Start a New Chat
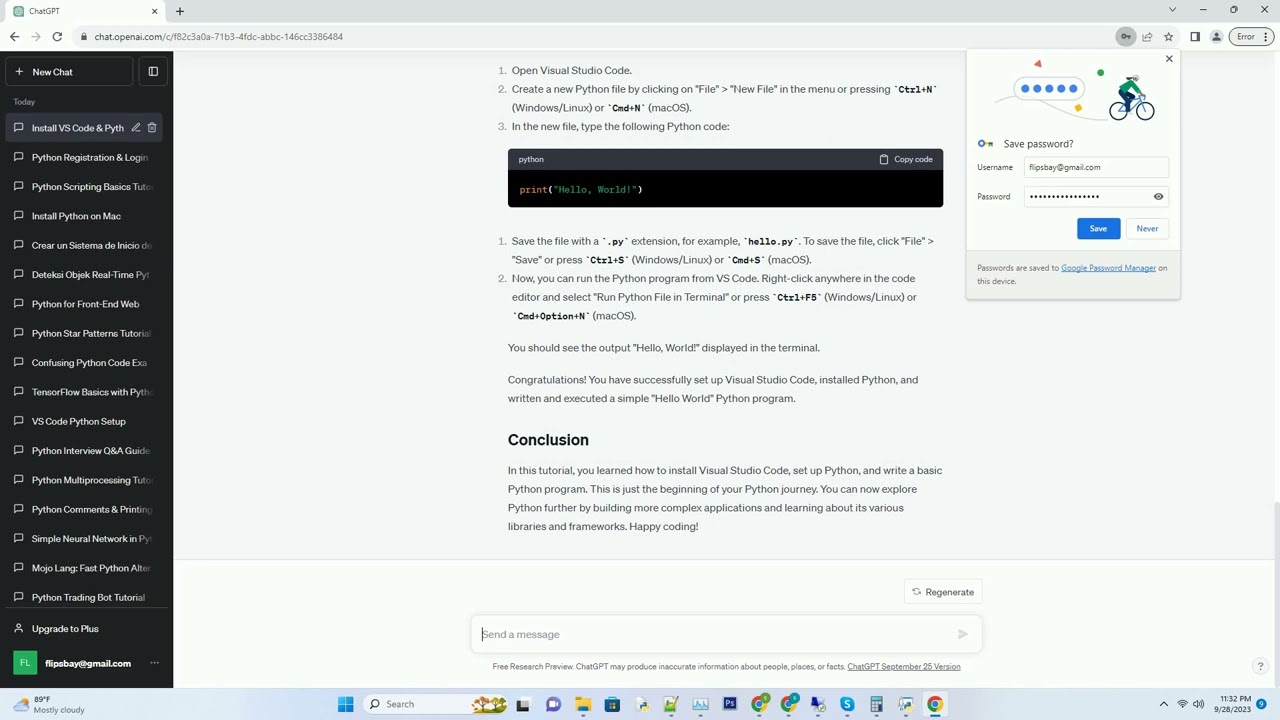 point(69,72)
